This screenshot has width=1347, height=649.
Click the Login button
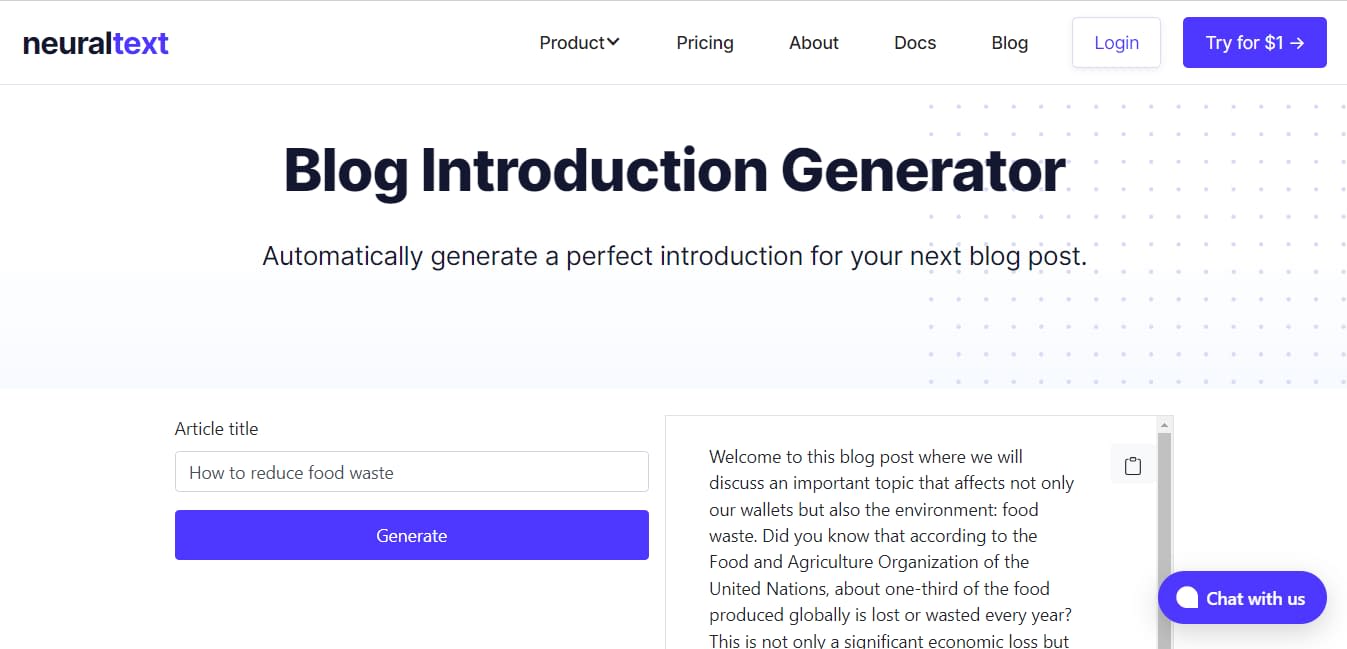pos(1116,43)
